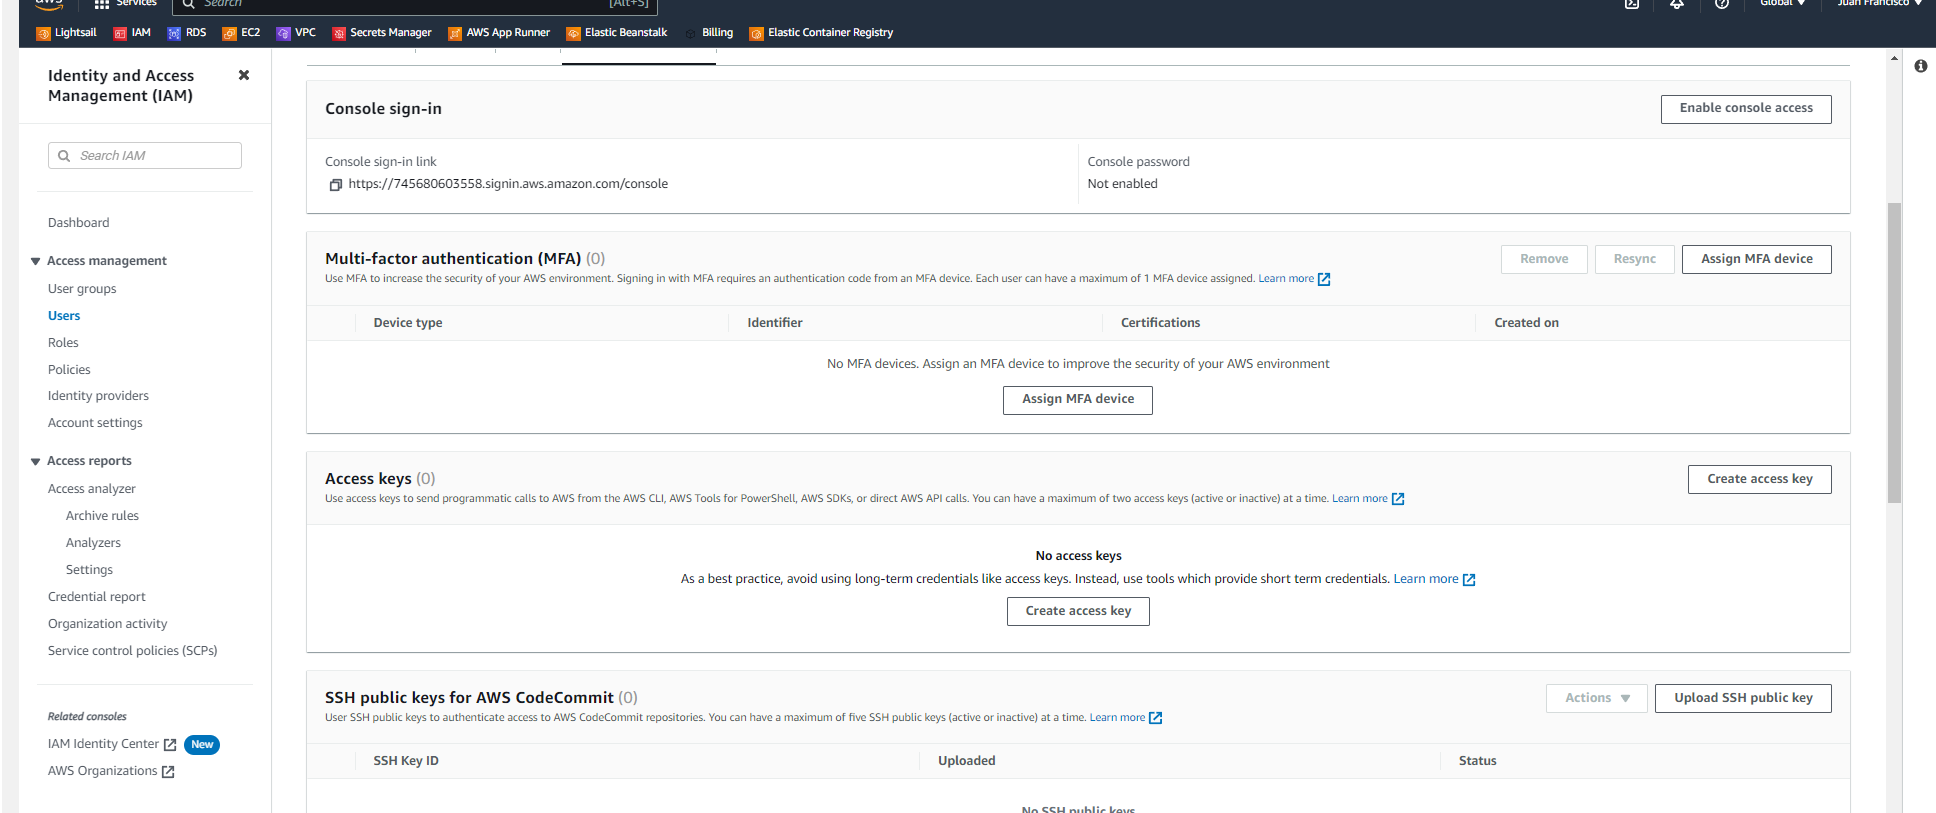Screen dimensions: 1936x813
Task: Open the Billing shortcut
Action: tap(709, 33)
